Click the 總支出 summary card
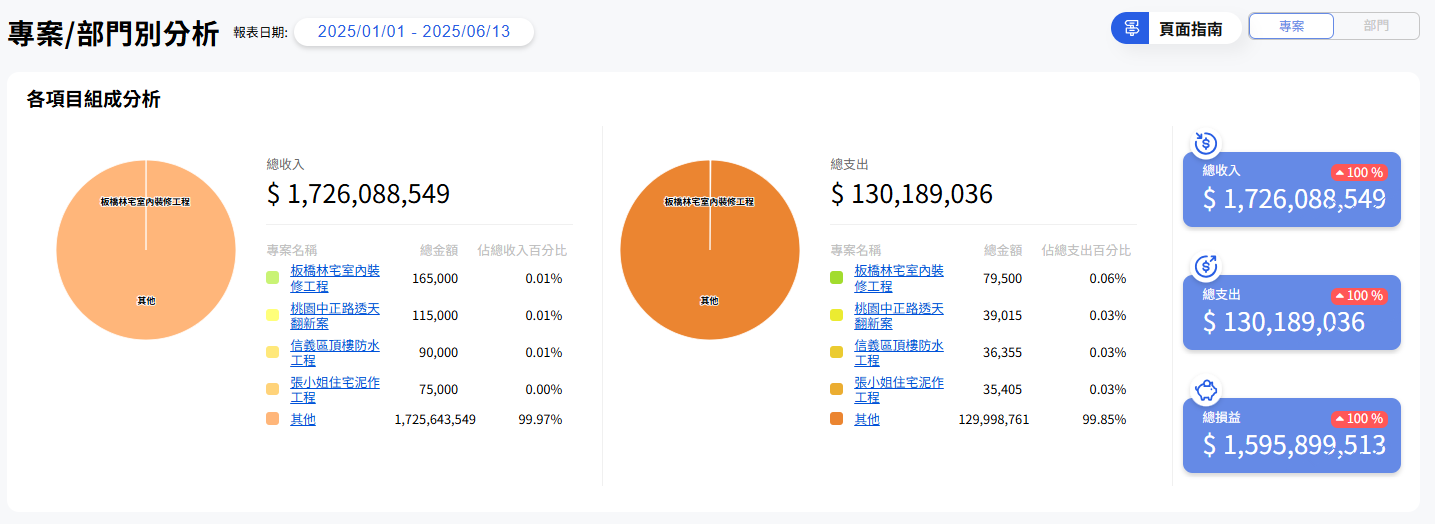The image size is (1435, 524). point(1291,312)
